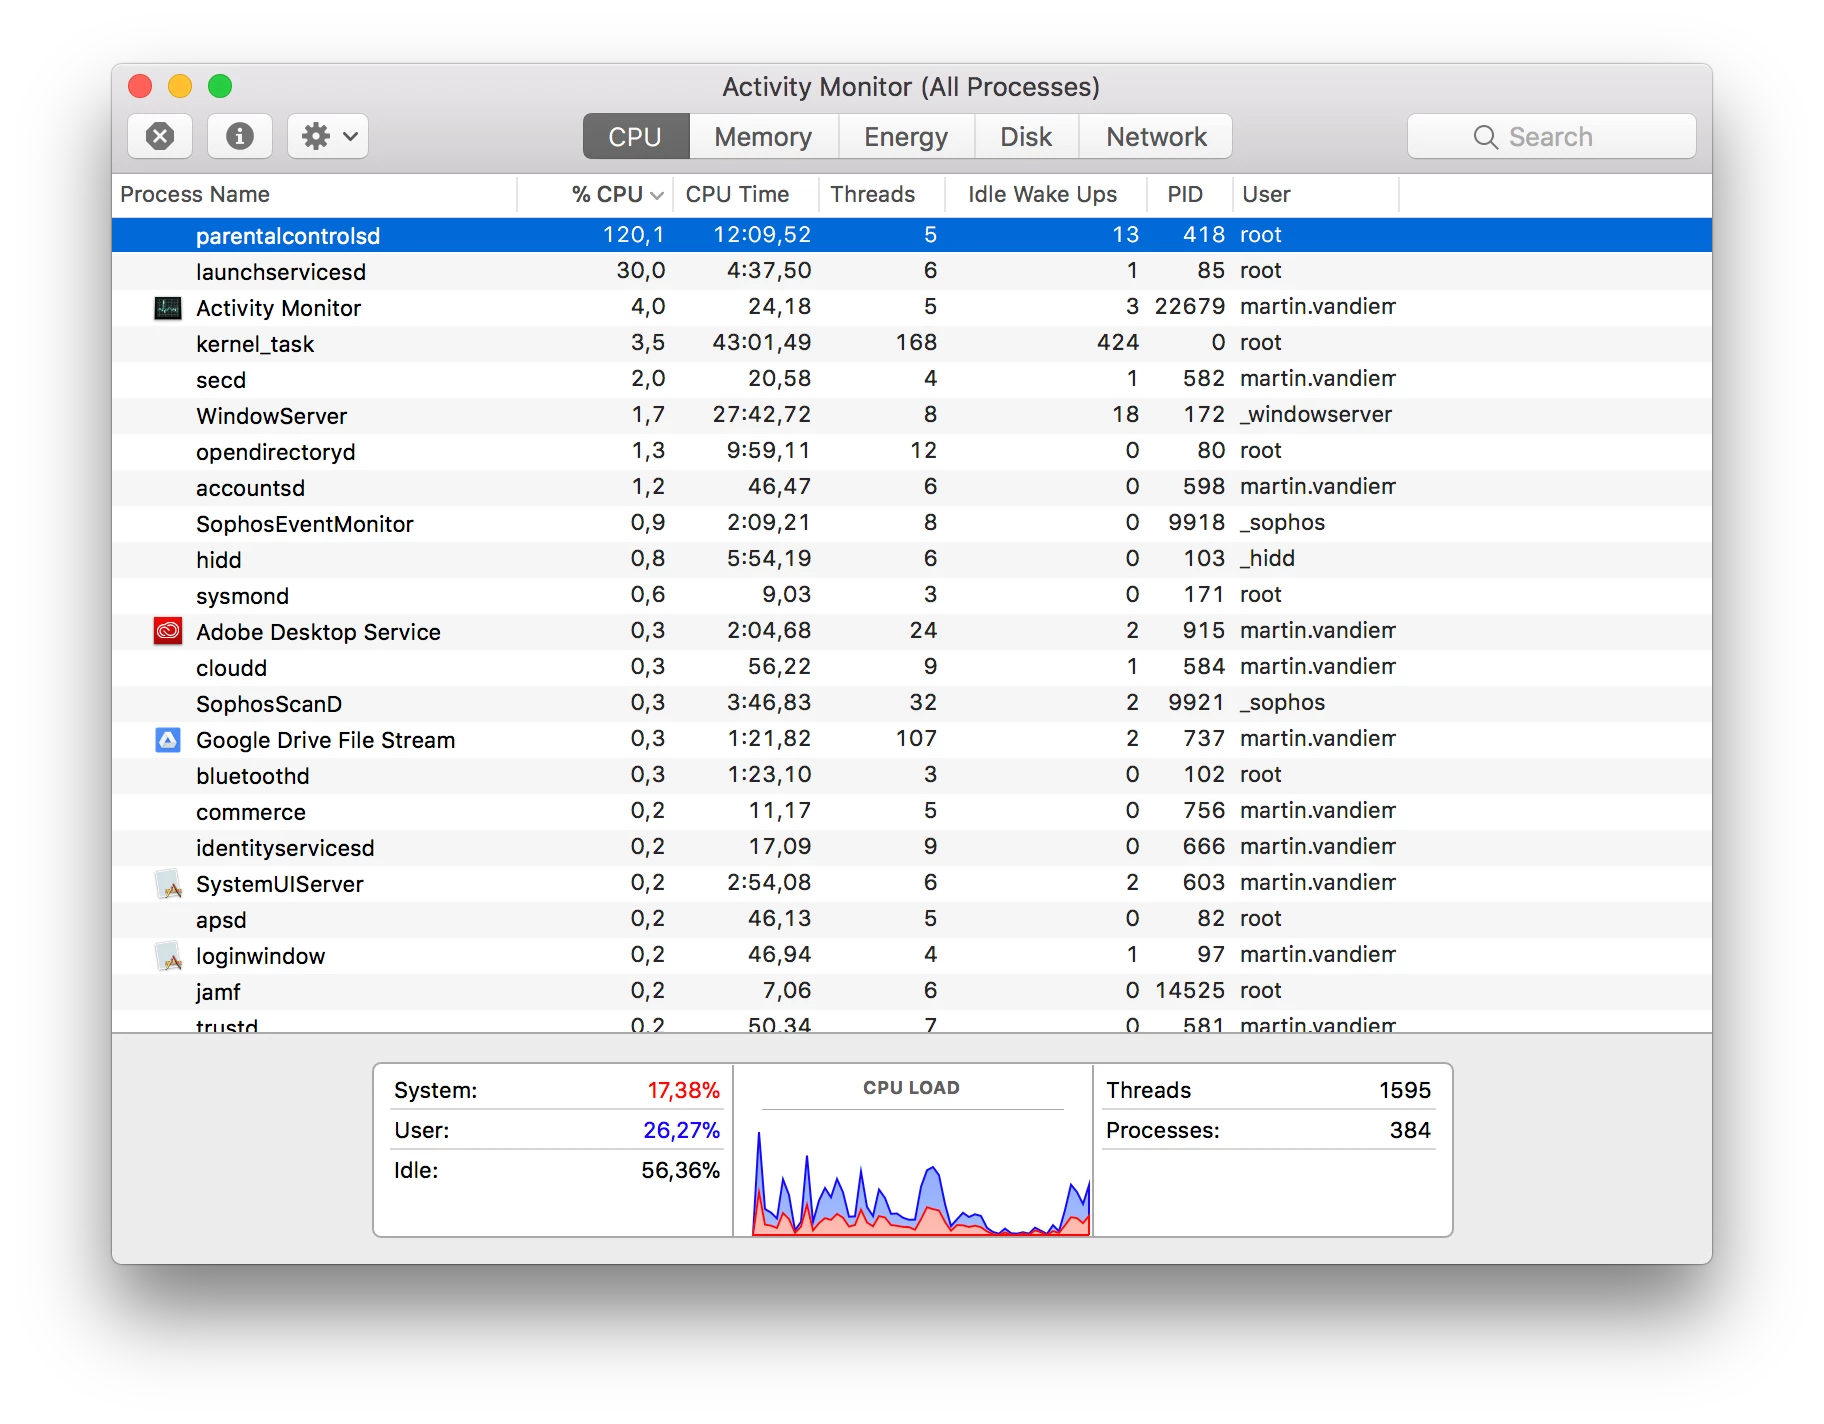Click idle wake ups value 424
The height and width of the screenshot is (1424, 1824).
[x=1118, y=343]
